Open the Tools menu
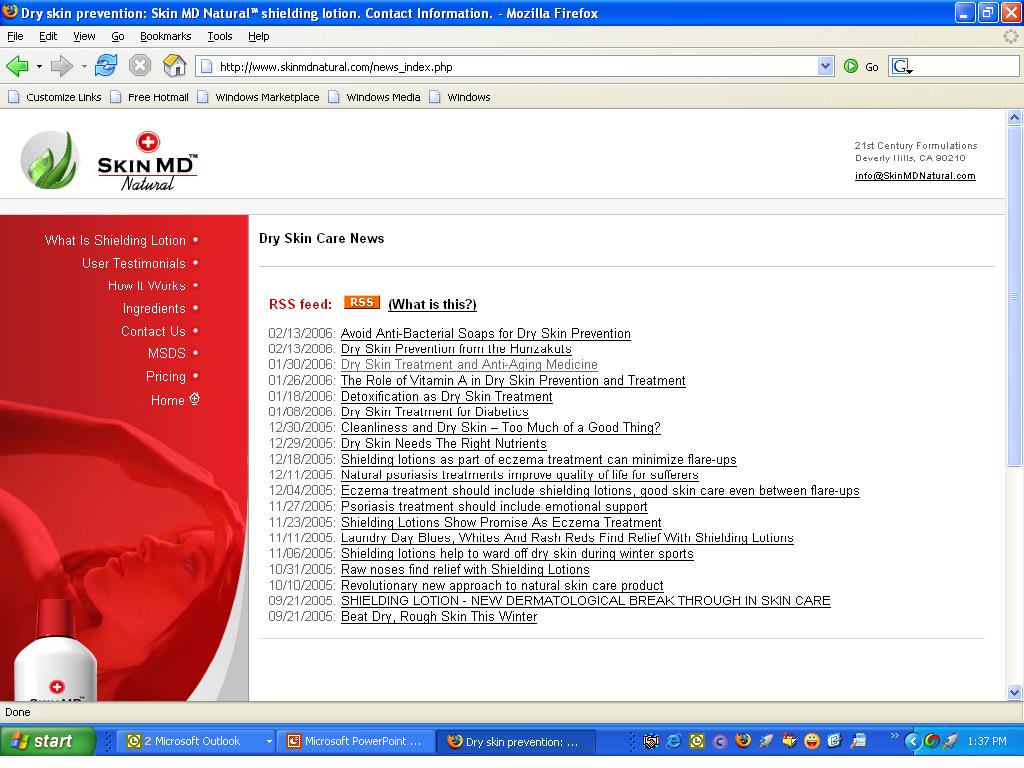The image size is (1024, 768). [219, 36]
